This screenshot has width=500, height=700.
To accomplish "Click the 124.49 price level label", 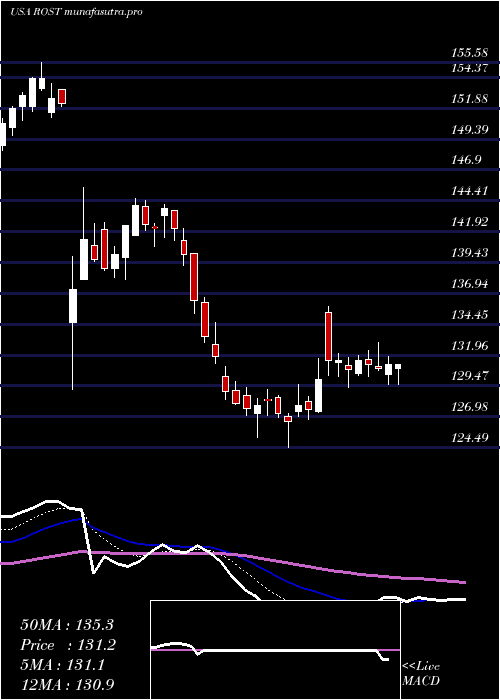I will click(469, 438).
